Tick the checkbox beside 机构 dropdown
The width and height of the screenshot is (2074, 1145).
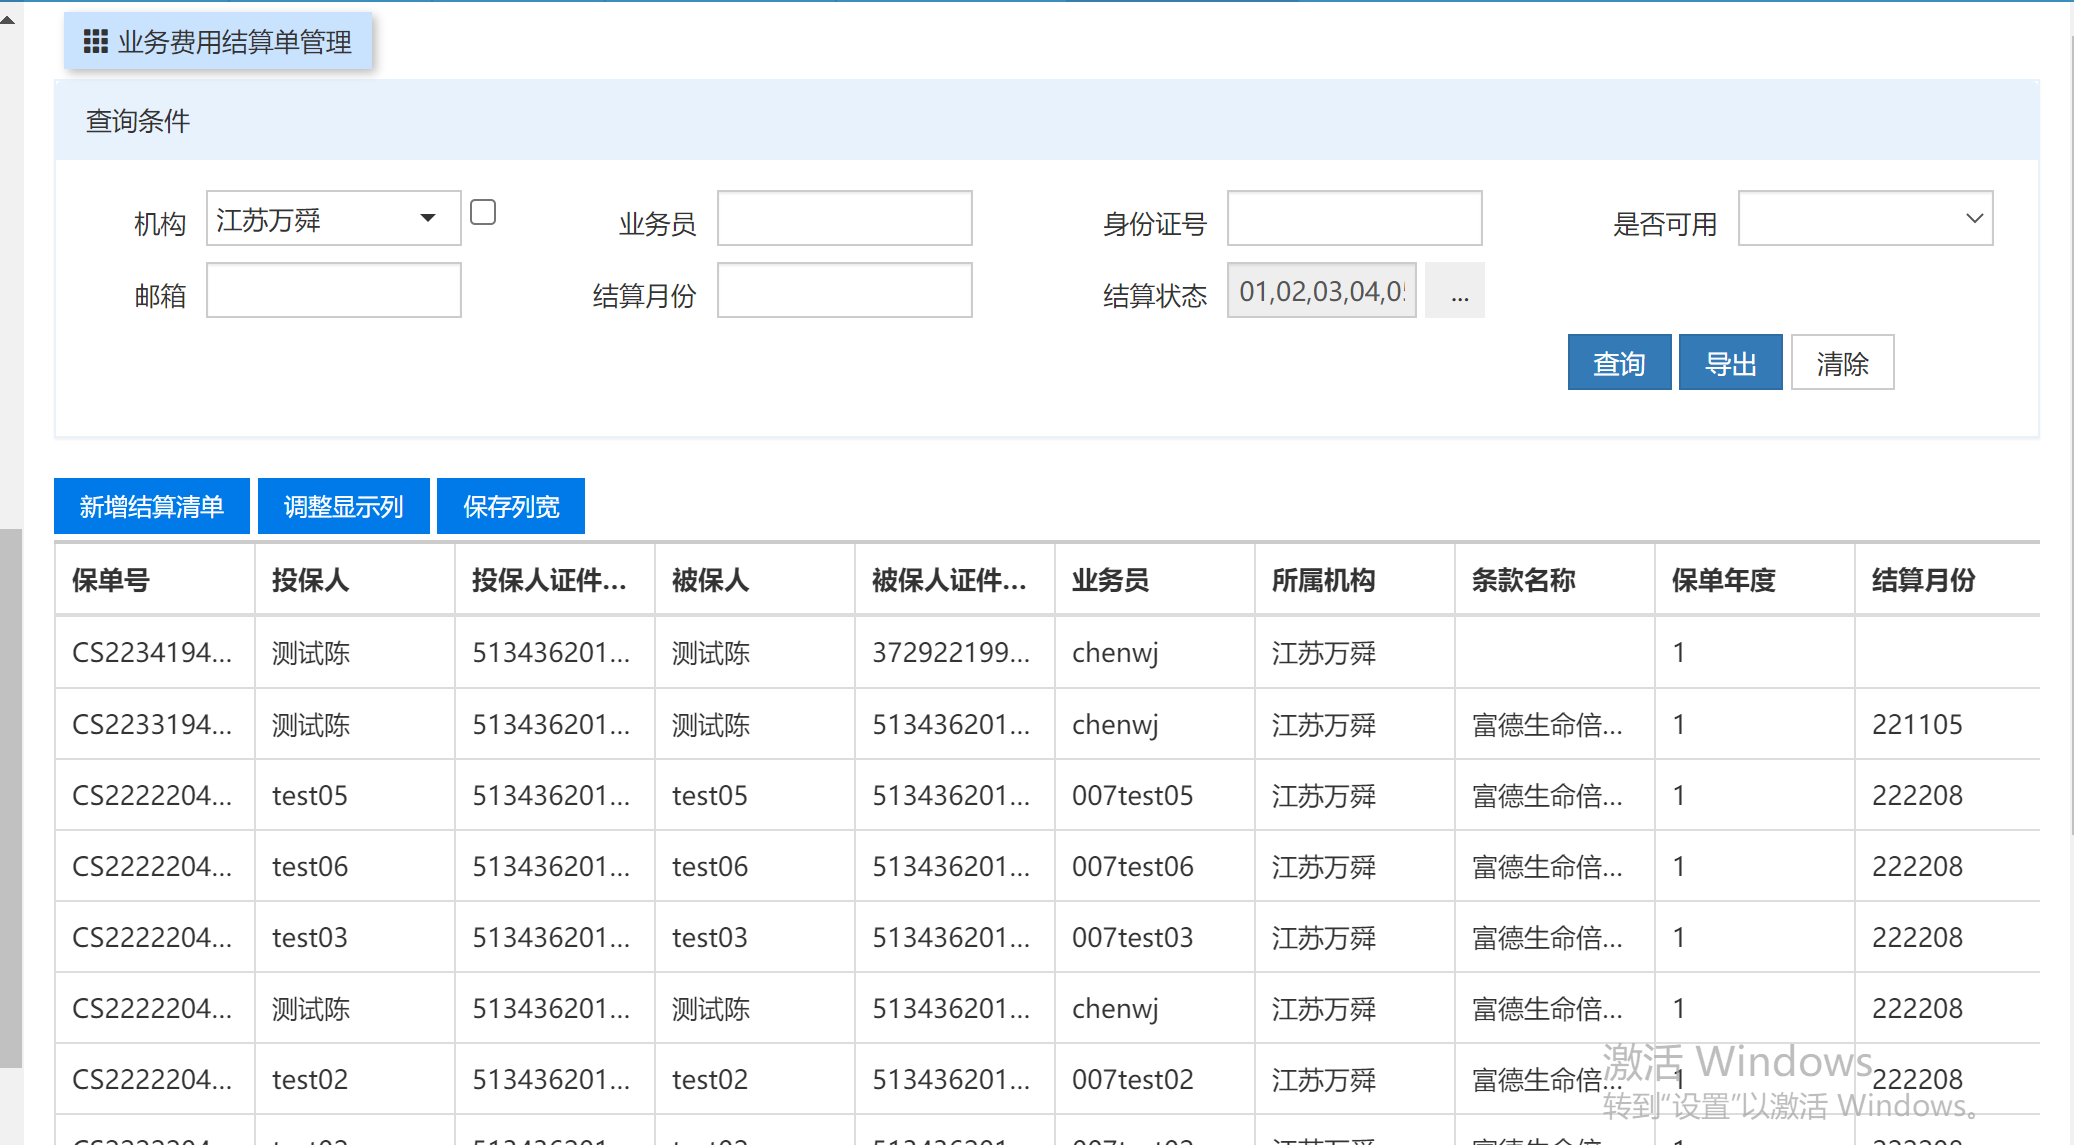pyautogui.click(x=483, y=212)
